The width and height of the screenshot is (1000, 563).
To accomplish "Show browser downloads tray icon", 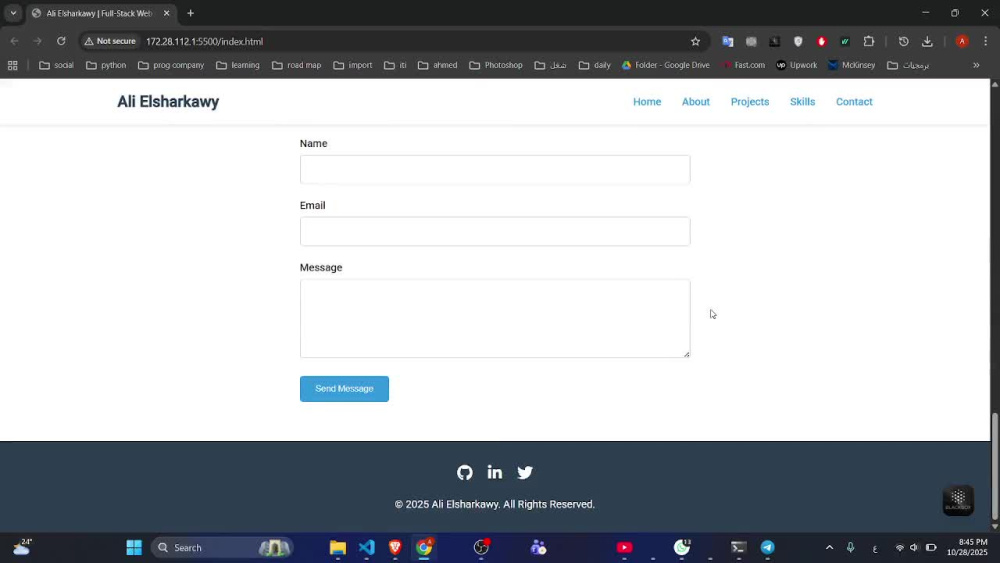I will click(927, 41).
